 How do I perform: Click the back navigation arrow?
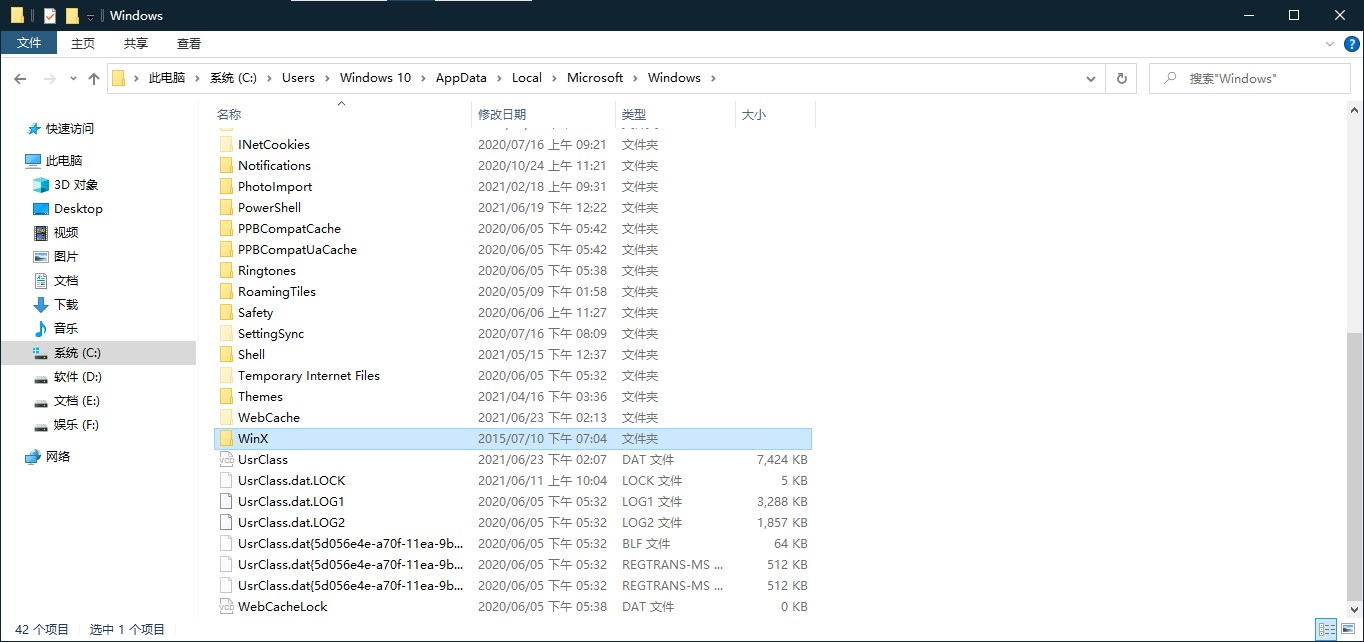pyautogui.click(x=20, y=77)
